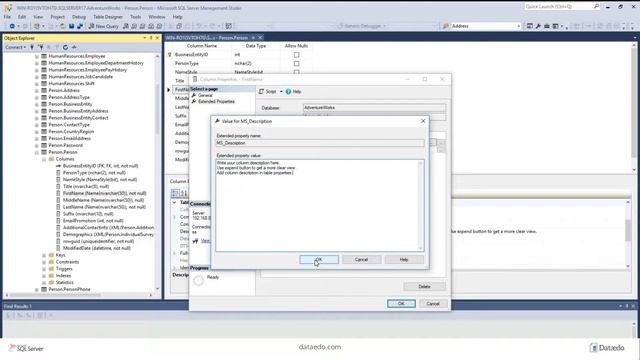Collapse the Person.Person table node
Viewport: 640px width, 360px height.
click(37, 152)
